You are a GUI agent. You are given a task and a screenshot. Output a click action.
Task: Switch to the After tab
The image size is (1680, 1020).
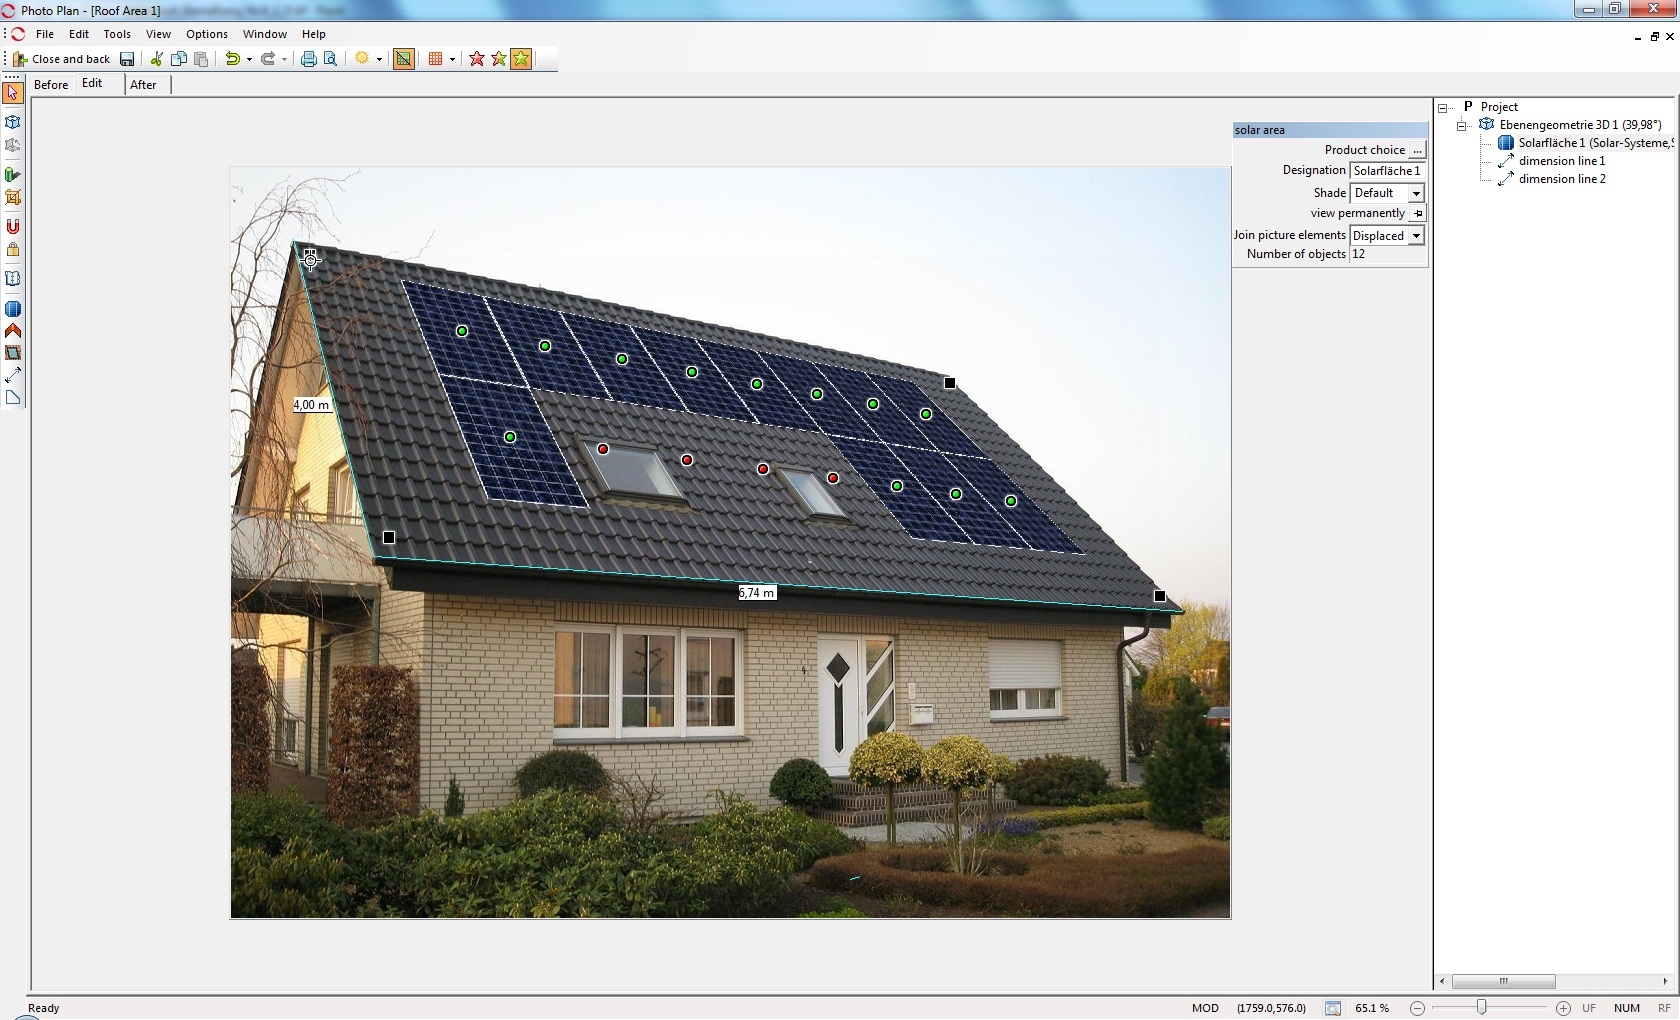point(143,85)
